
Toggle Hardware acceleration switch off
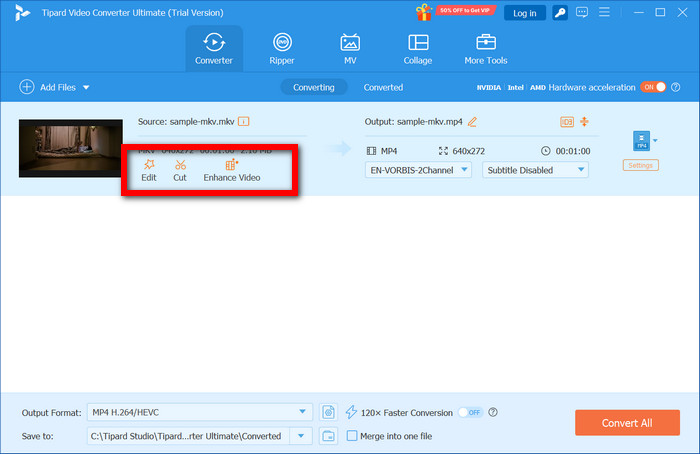point(652,87)
